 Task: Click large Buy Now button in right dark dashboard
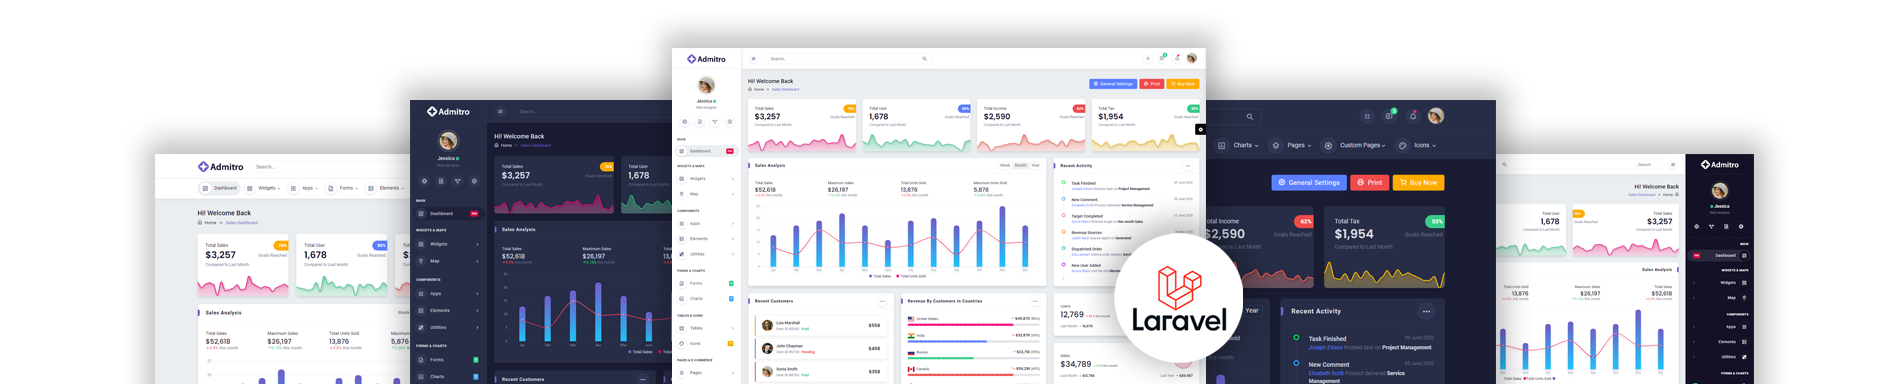(x=1419, y=183)
